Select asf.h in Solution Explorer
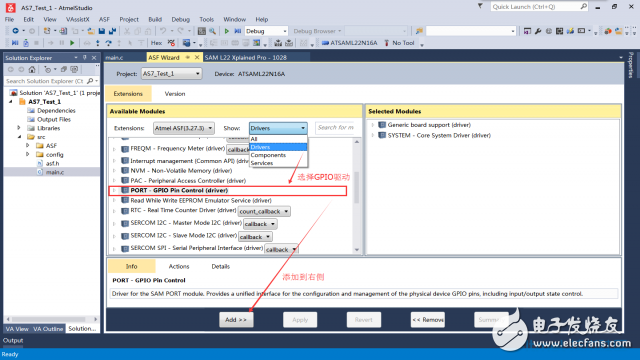This screenshot has height=360, width=640. pos(52,163)
